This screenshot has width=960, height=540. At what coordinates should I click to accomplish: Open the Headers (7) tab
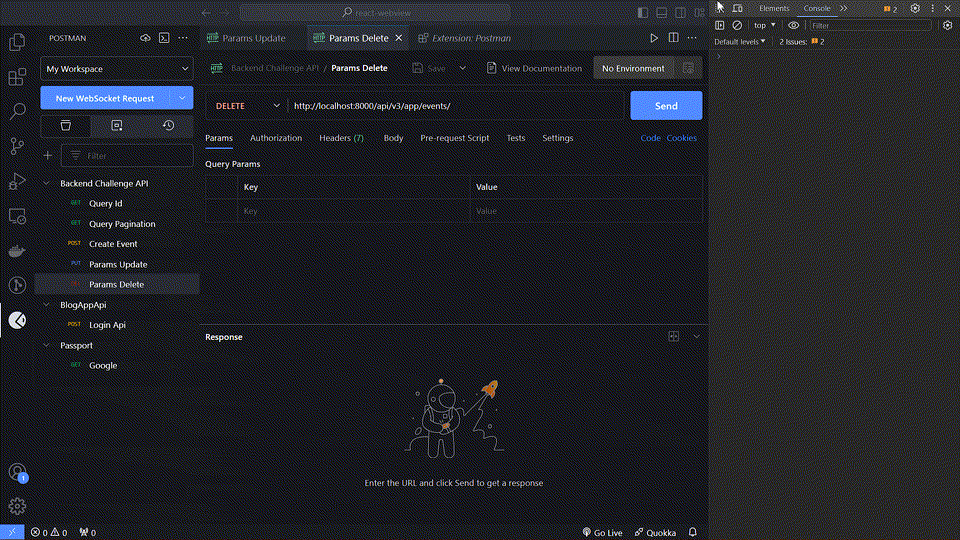pyautogui.click(x=342, y=138)
